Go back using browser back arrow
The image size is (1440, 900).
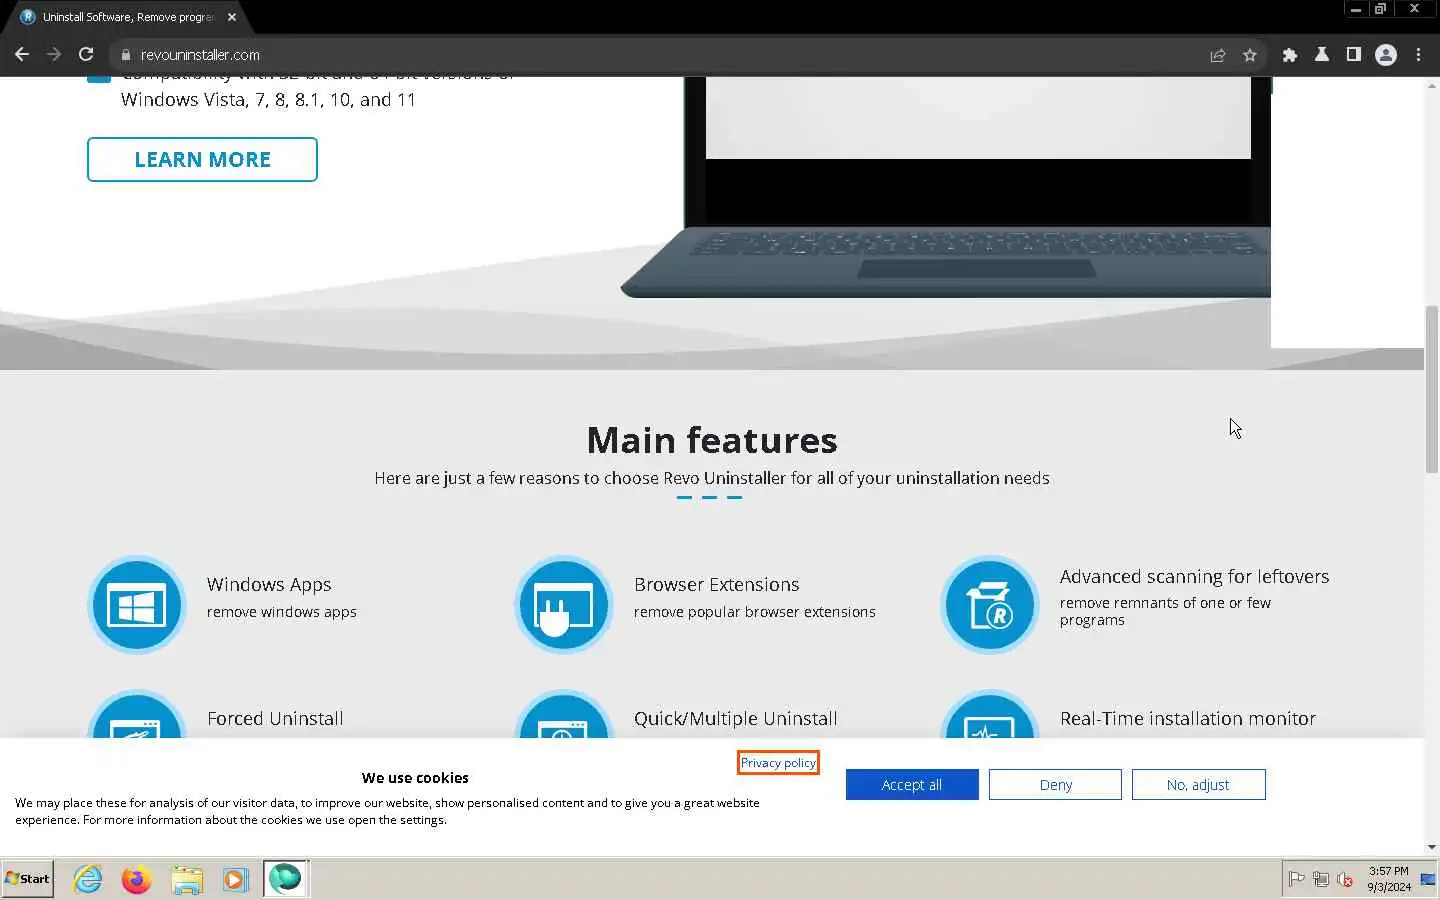(x=22, y=55)
